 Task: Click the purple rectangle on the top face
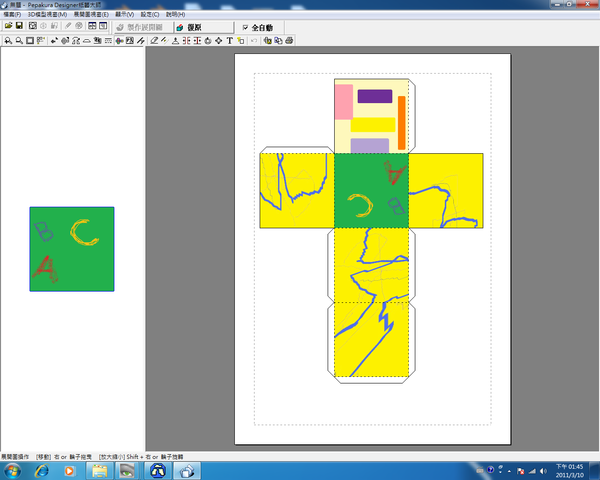pyautogui.click(x=375, y=96)
